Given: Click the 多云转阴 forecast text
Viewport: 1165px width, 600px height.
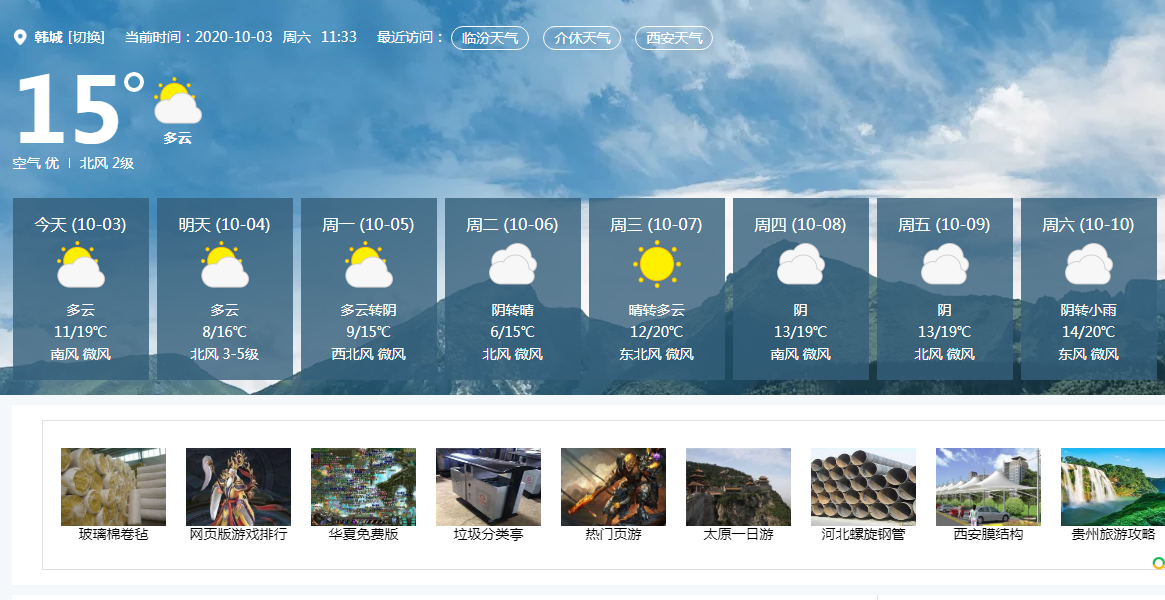Looking at the screenshot, I should pos(369,310).
